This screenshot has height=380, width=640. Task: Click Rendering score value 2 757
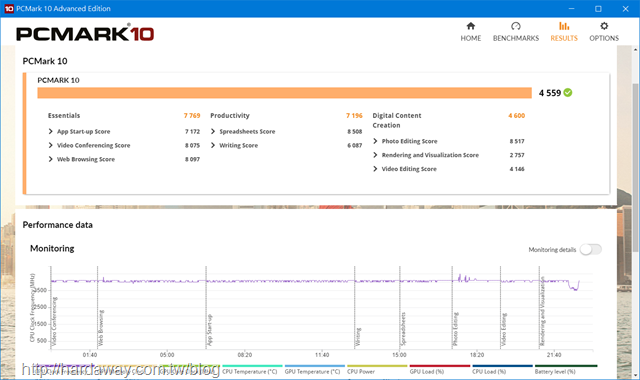[x=517, y=155]
